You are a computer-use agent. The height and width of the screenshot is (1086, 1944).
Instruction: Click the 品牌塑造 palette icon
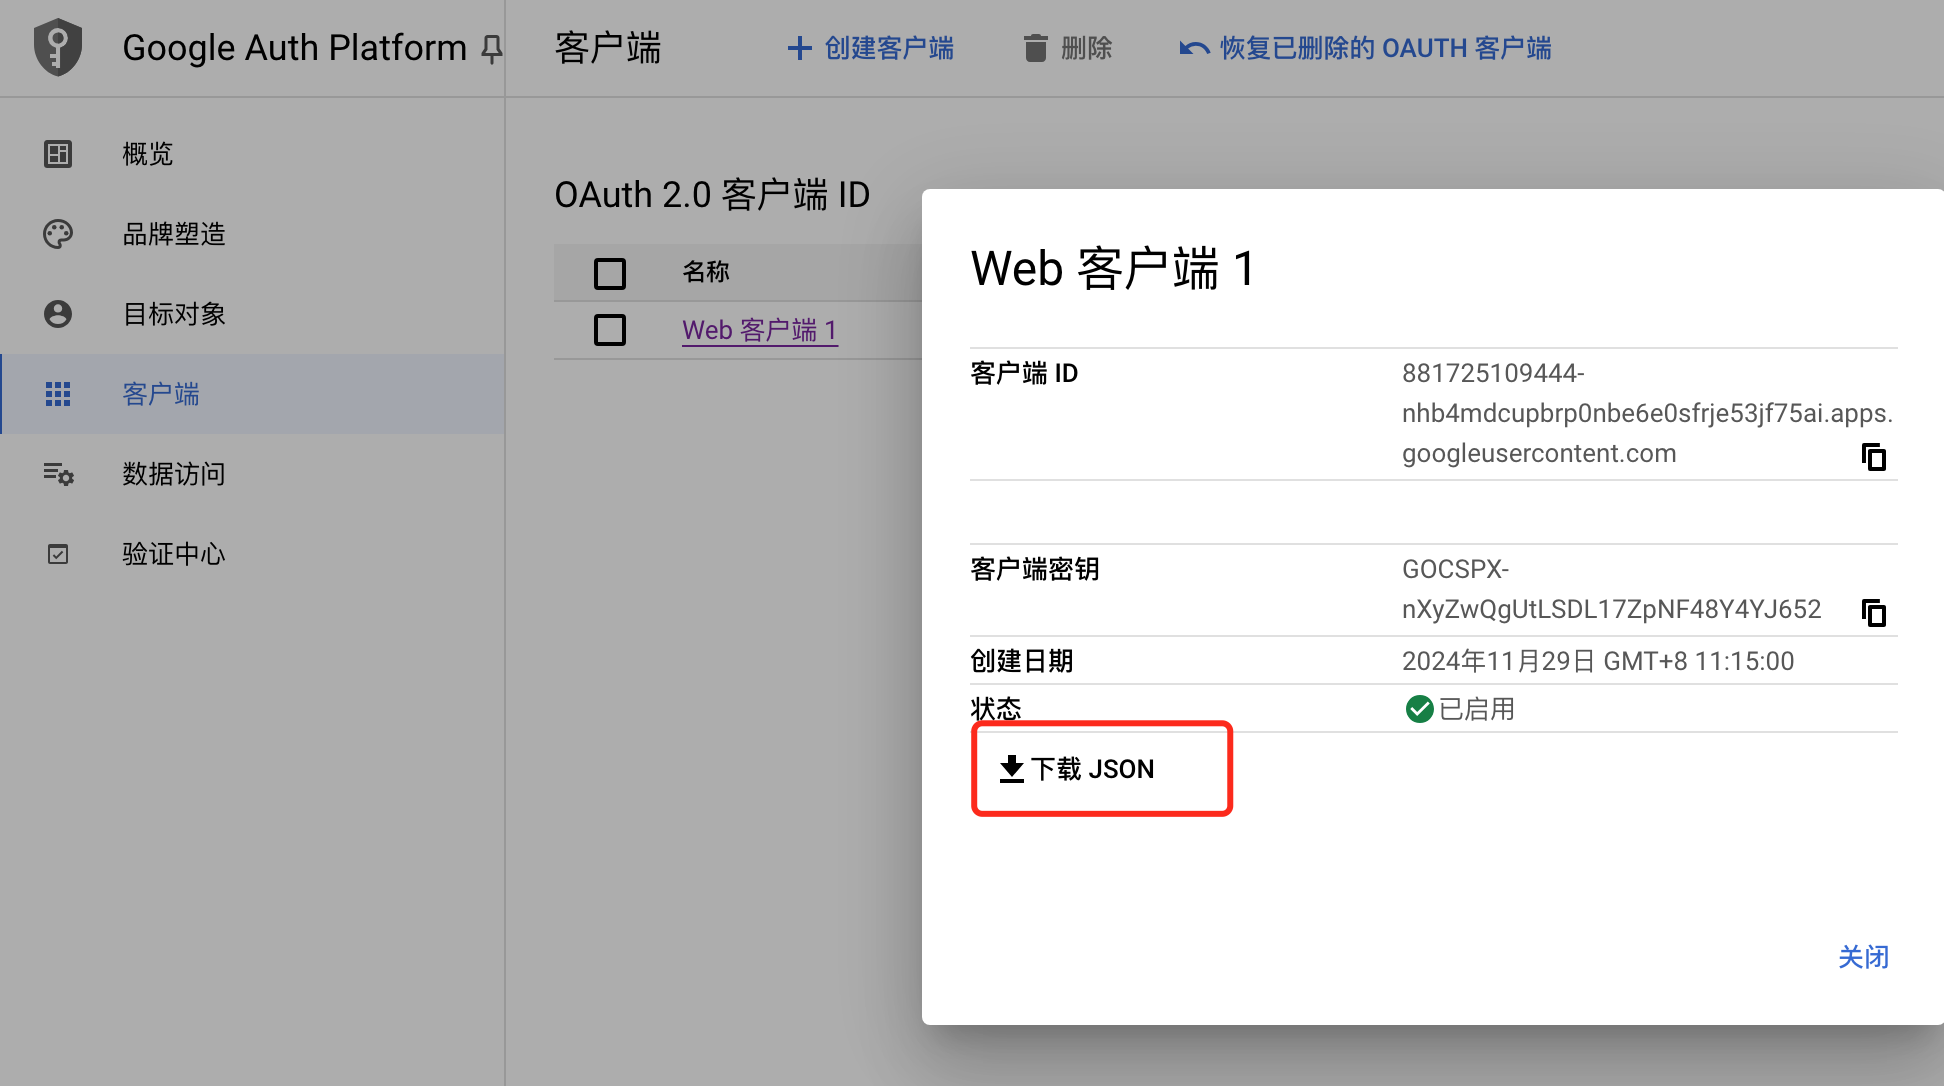(x=58, y=234)
